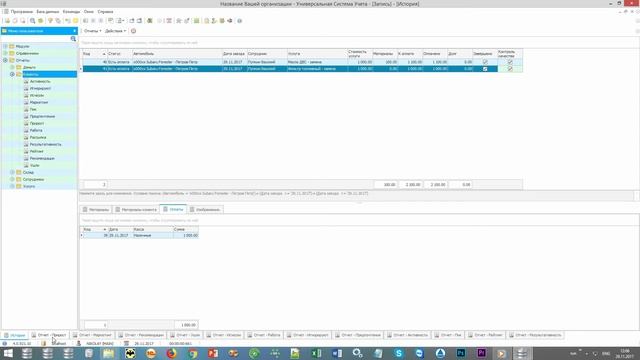Open Firefox from the taskbar
Screen dimensions: 640x360
(171, 353)
